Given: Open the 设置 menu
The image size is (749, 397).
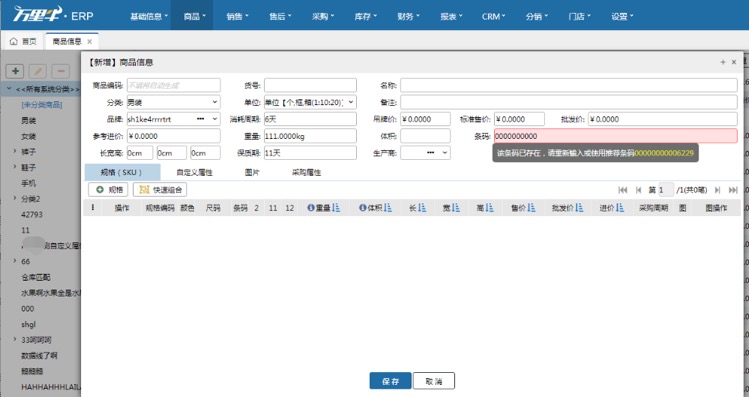Looking at the screenshot, I should (622, 16).
